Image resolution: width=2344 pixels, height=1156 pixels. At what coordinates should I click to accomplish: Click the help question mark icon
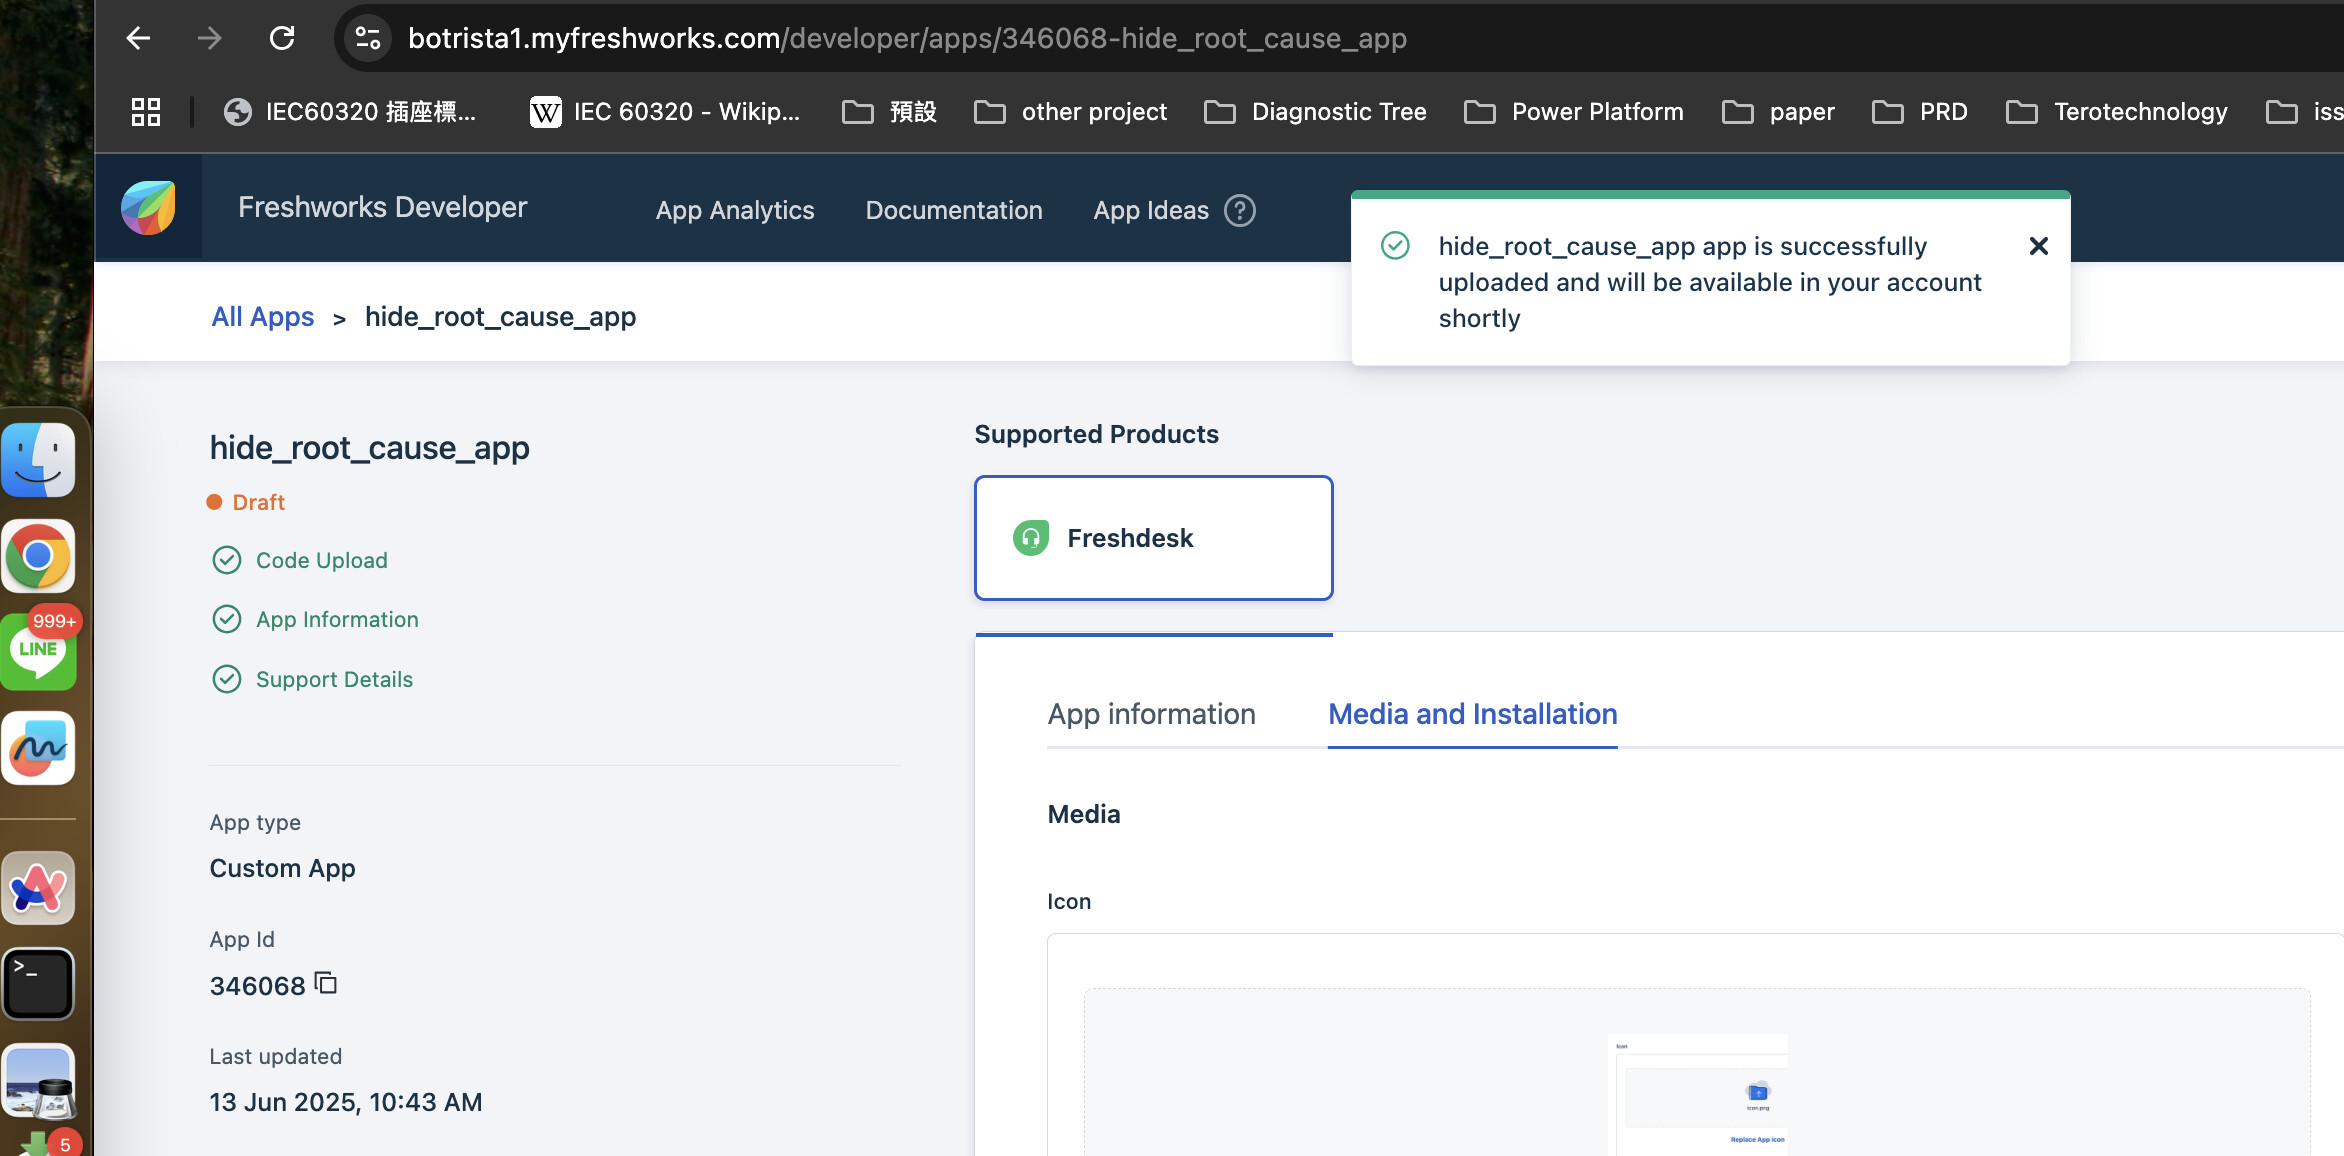(x=1240, y=210)
